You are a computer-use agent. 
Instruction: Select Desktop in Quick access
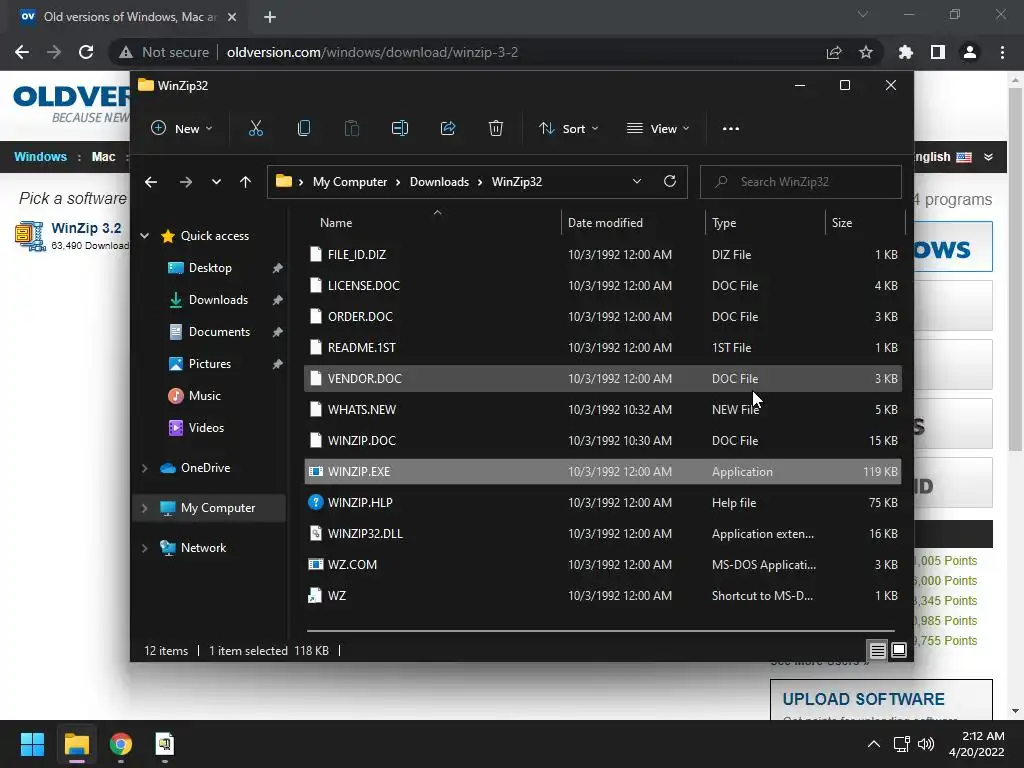point(210,268)
